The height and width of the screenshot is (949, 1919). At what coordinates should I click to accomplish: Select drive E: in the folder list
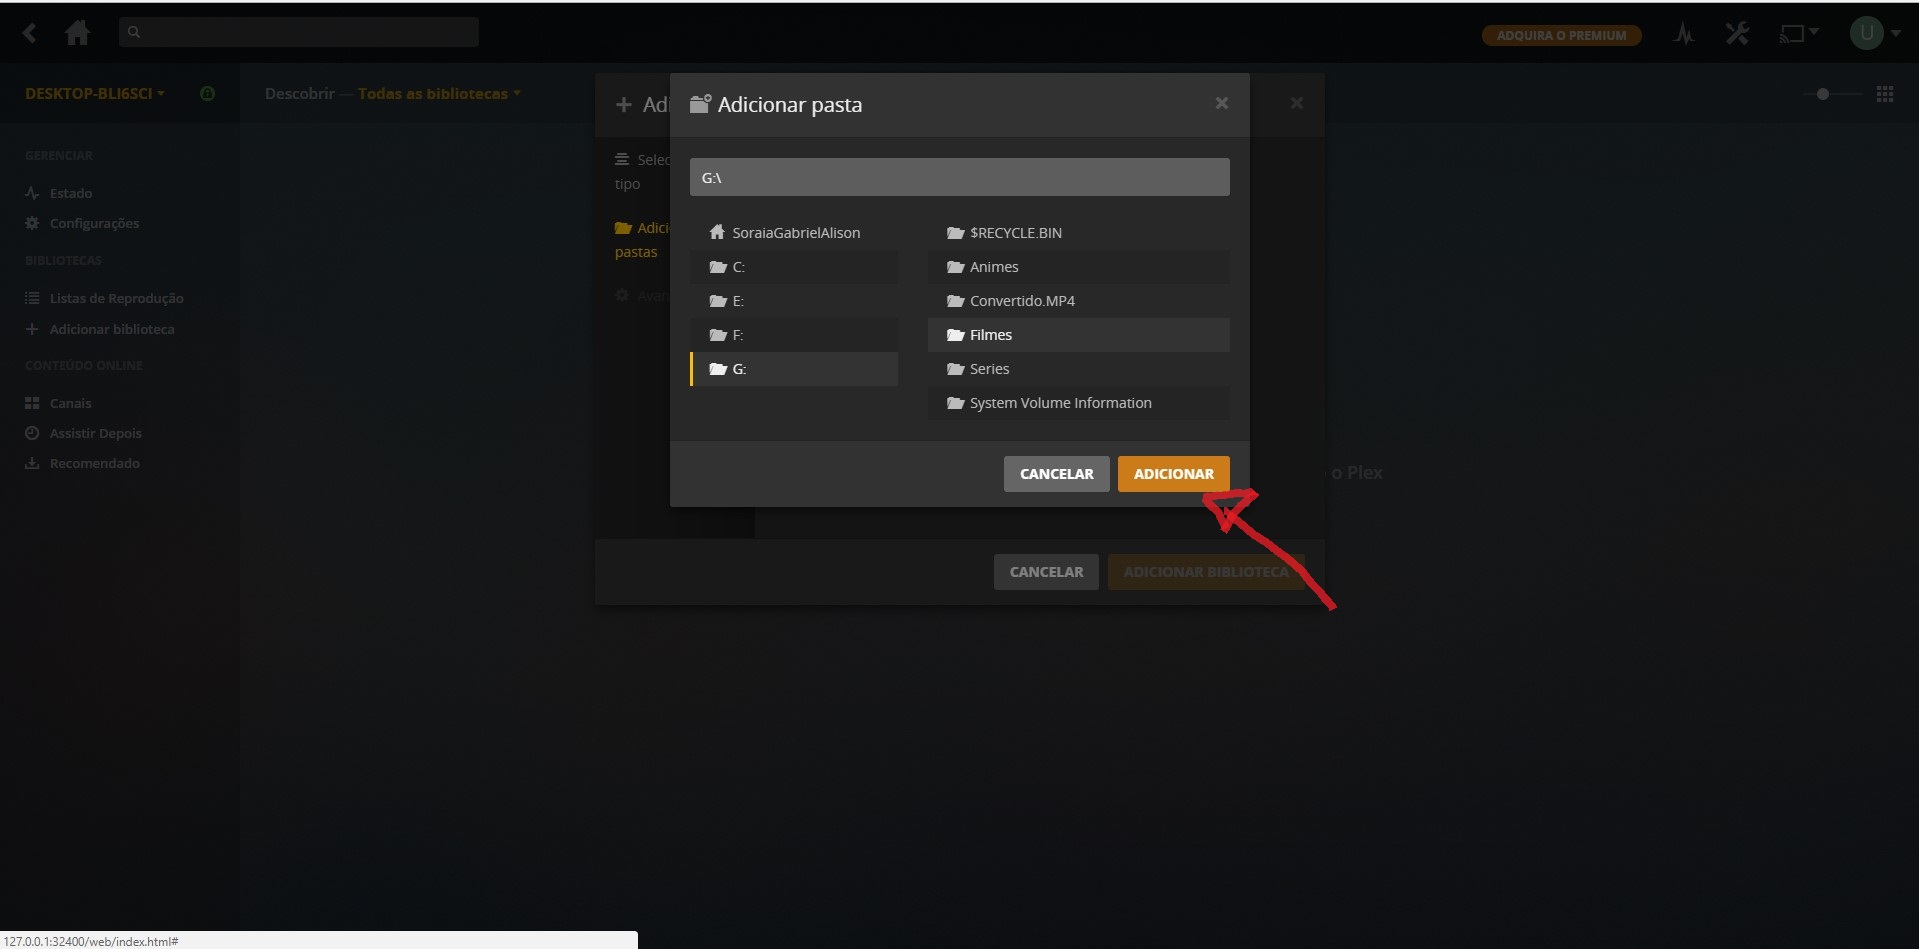[x=794, y=301]
